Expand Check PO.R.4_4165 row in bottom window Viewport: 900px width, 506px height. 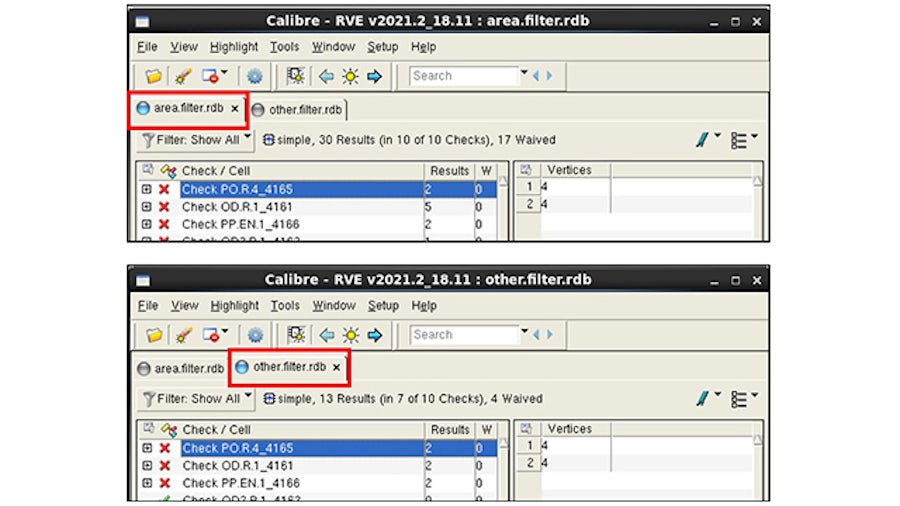(147, 447)
